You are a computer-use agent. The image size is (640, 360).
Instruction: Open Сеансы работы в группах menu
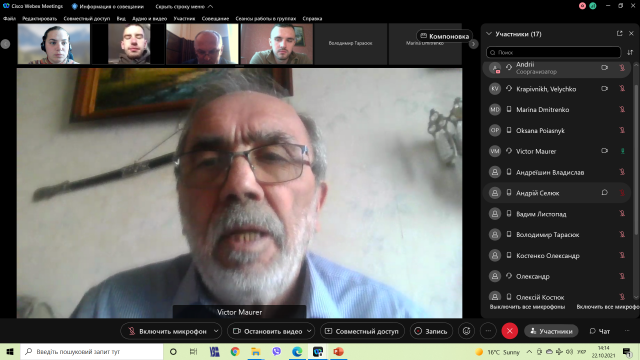tap(266, 18)
